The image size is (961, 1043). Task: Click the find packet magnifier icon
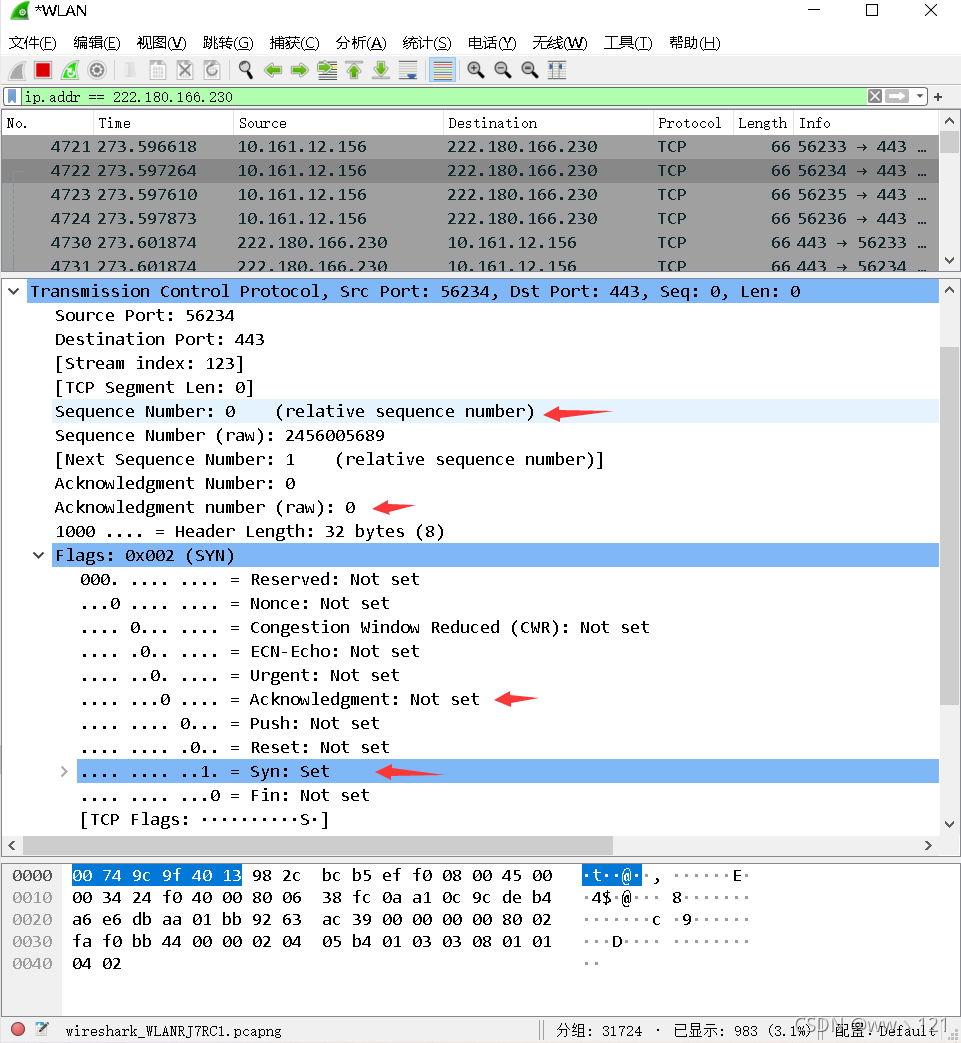[245, 70]
